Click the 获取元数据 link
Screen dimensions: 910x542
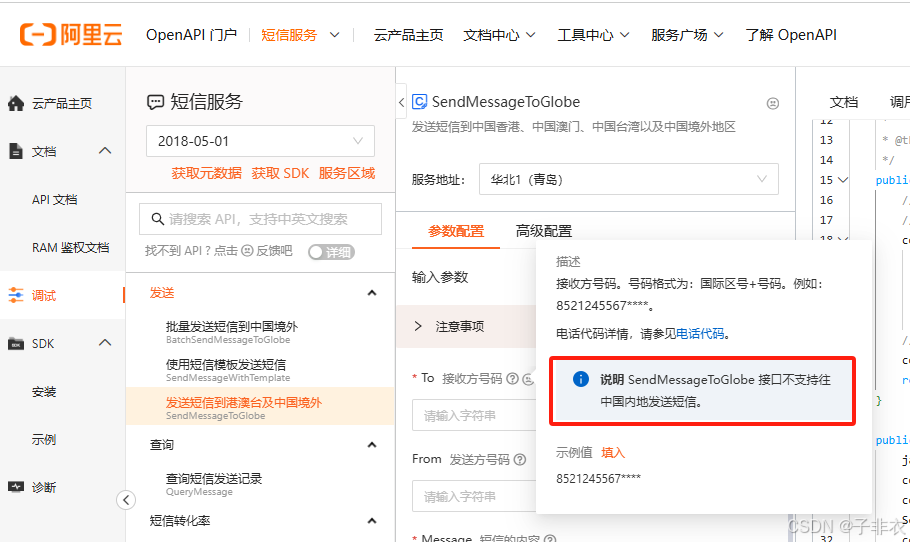point(207,173)
